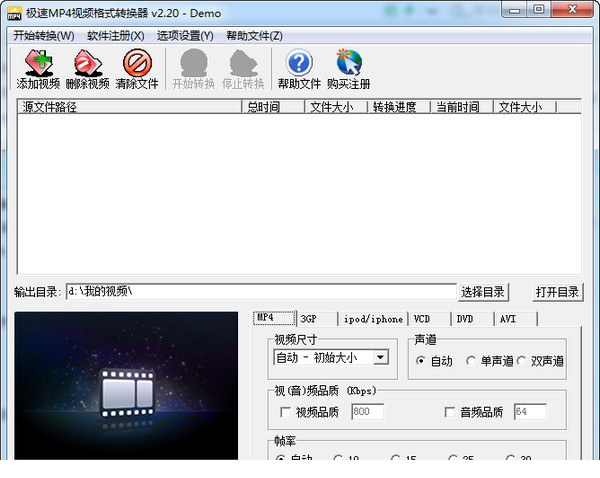The image size is (600, 478).
Task: Switch to the ipod/iphone tab
Action: pyautogui.click(x=373, y=319)
